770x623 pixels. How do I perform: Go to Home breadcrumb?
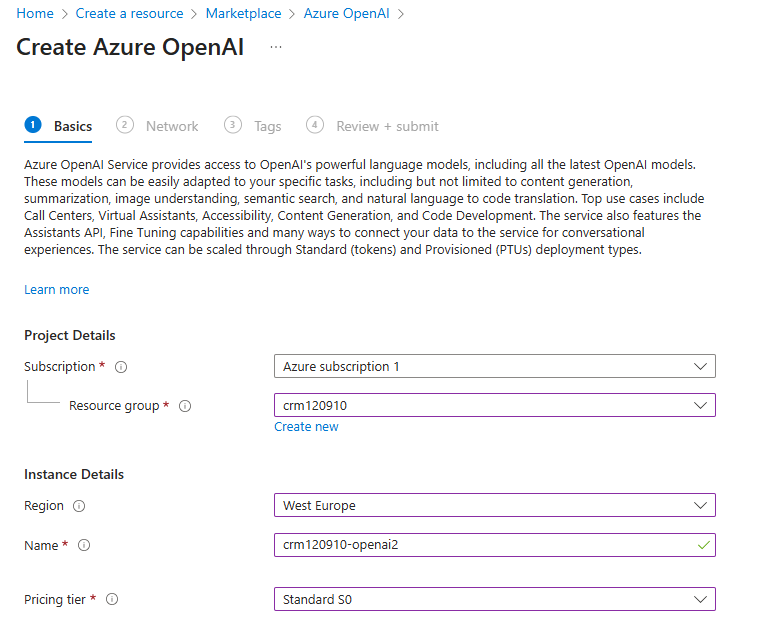coord(35,13)
